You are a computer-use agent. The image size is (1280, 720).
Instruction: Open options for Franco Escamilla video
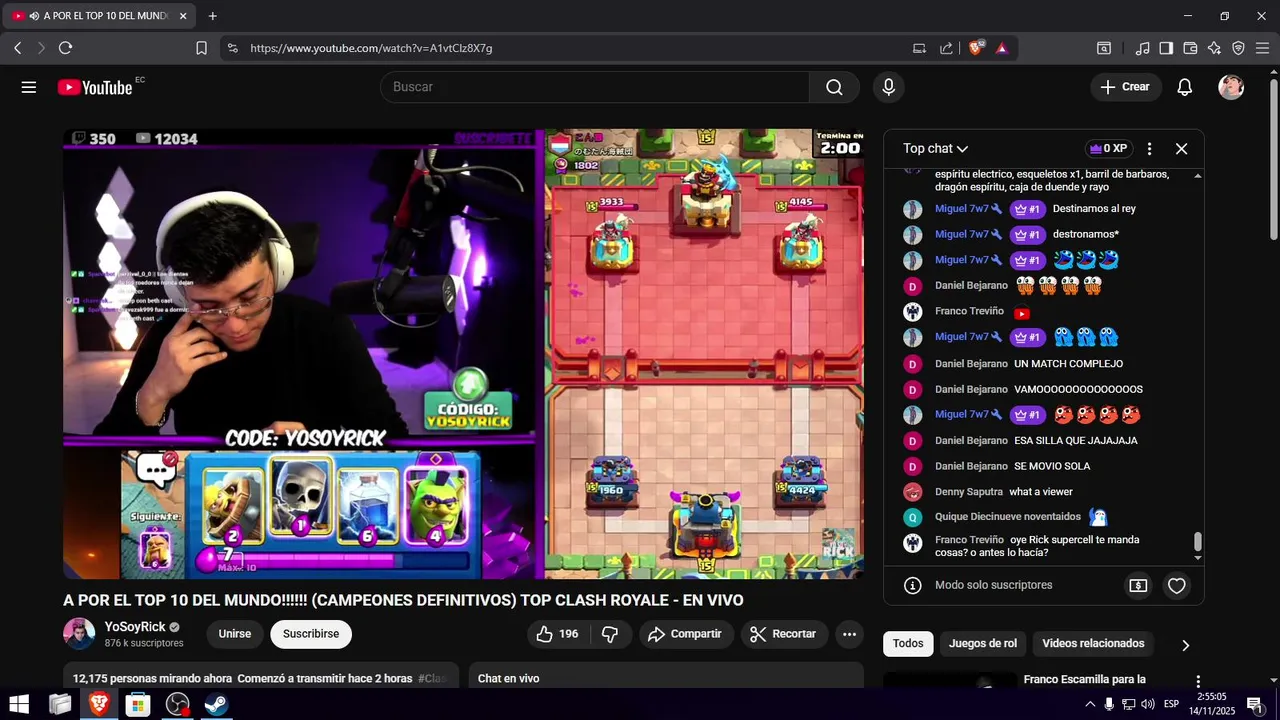(1198, 682)
